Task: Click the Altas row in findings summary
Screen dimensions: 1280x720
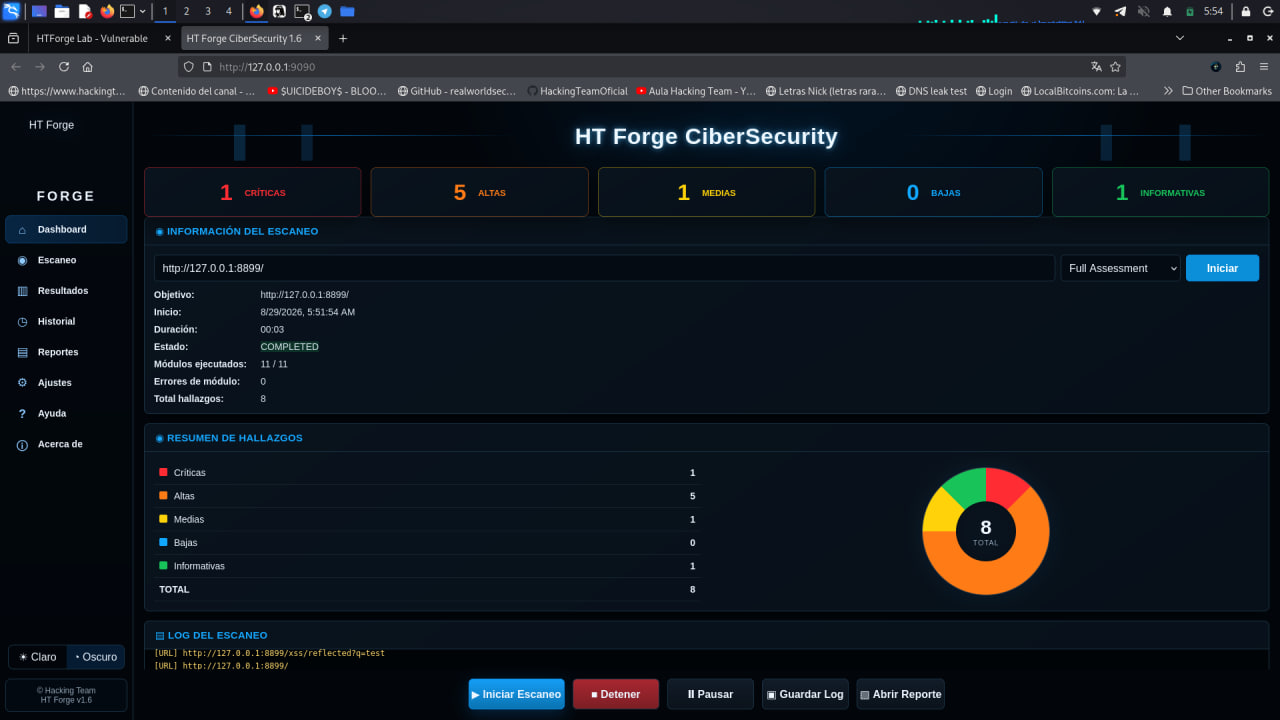Action: [427, 496]
